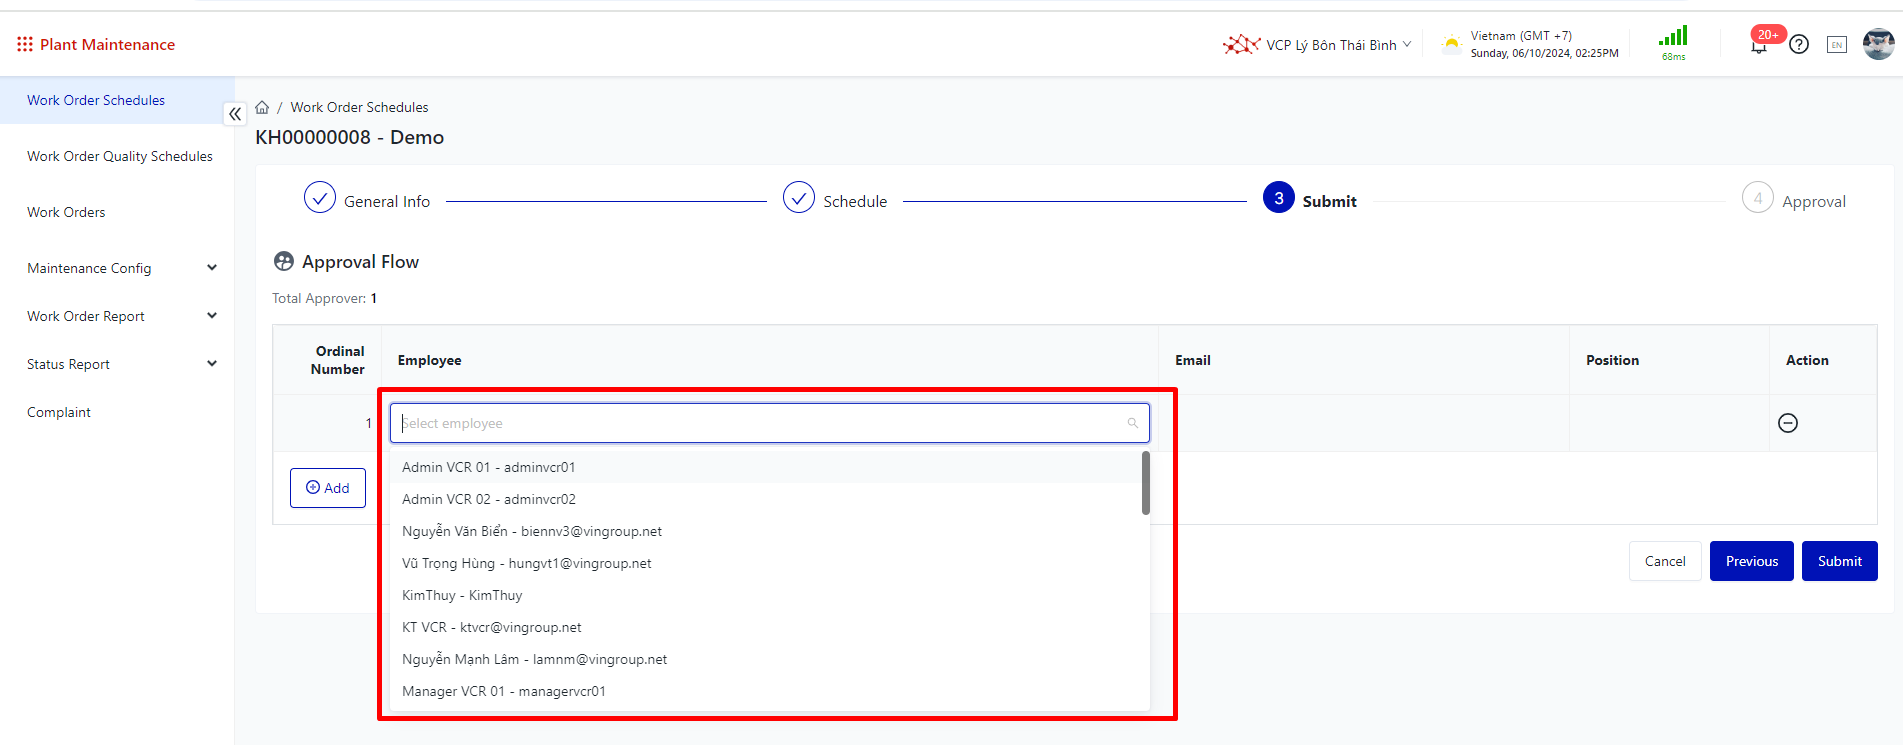The height and width of the screenshot is (745, 1903).
Task: Open the notifications bell
Action: [x=1758, y=45]
